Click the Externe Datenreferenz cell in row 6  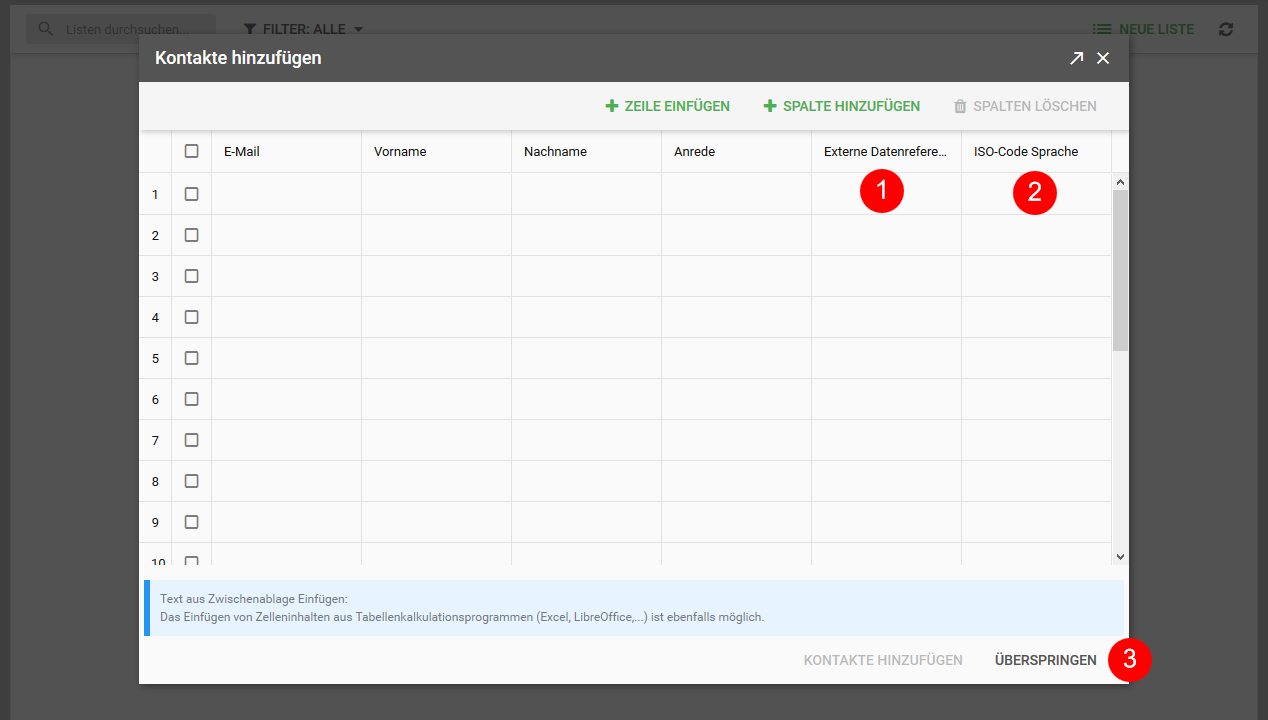pos(887,399)
